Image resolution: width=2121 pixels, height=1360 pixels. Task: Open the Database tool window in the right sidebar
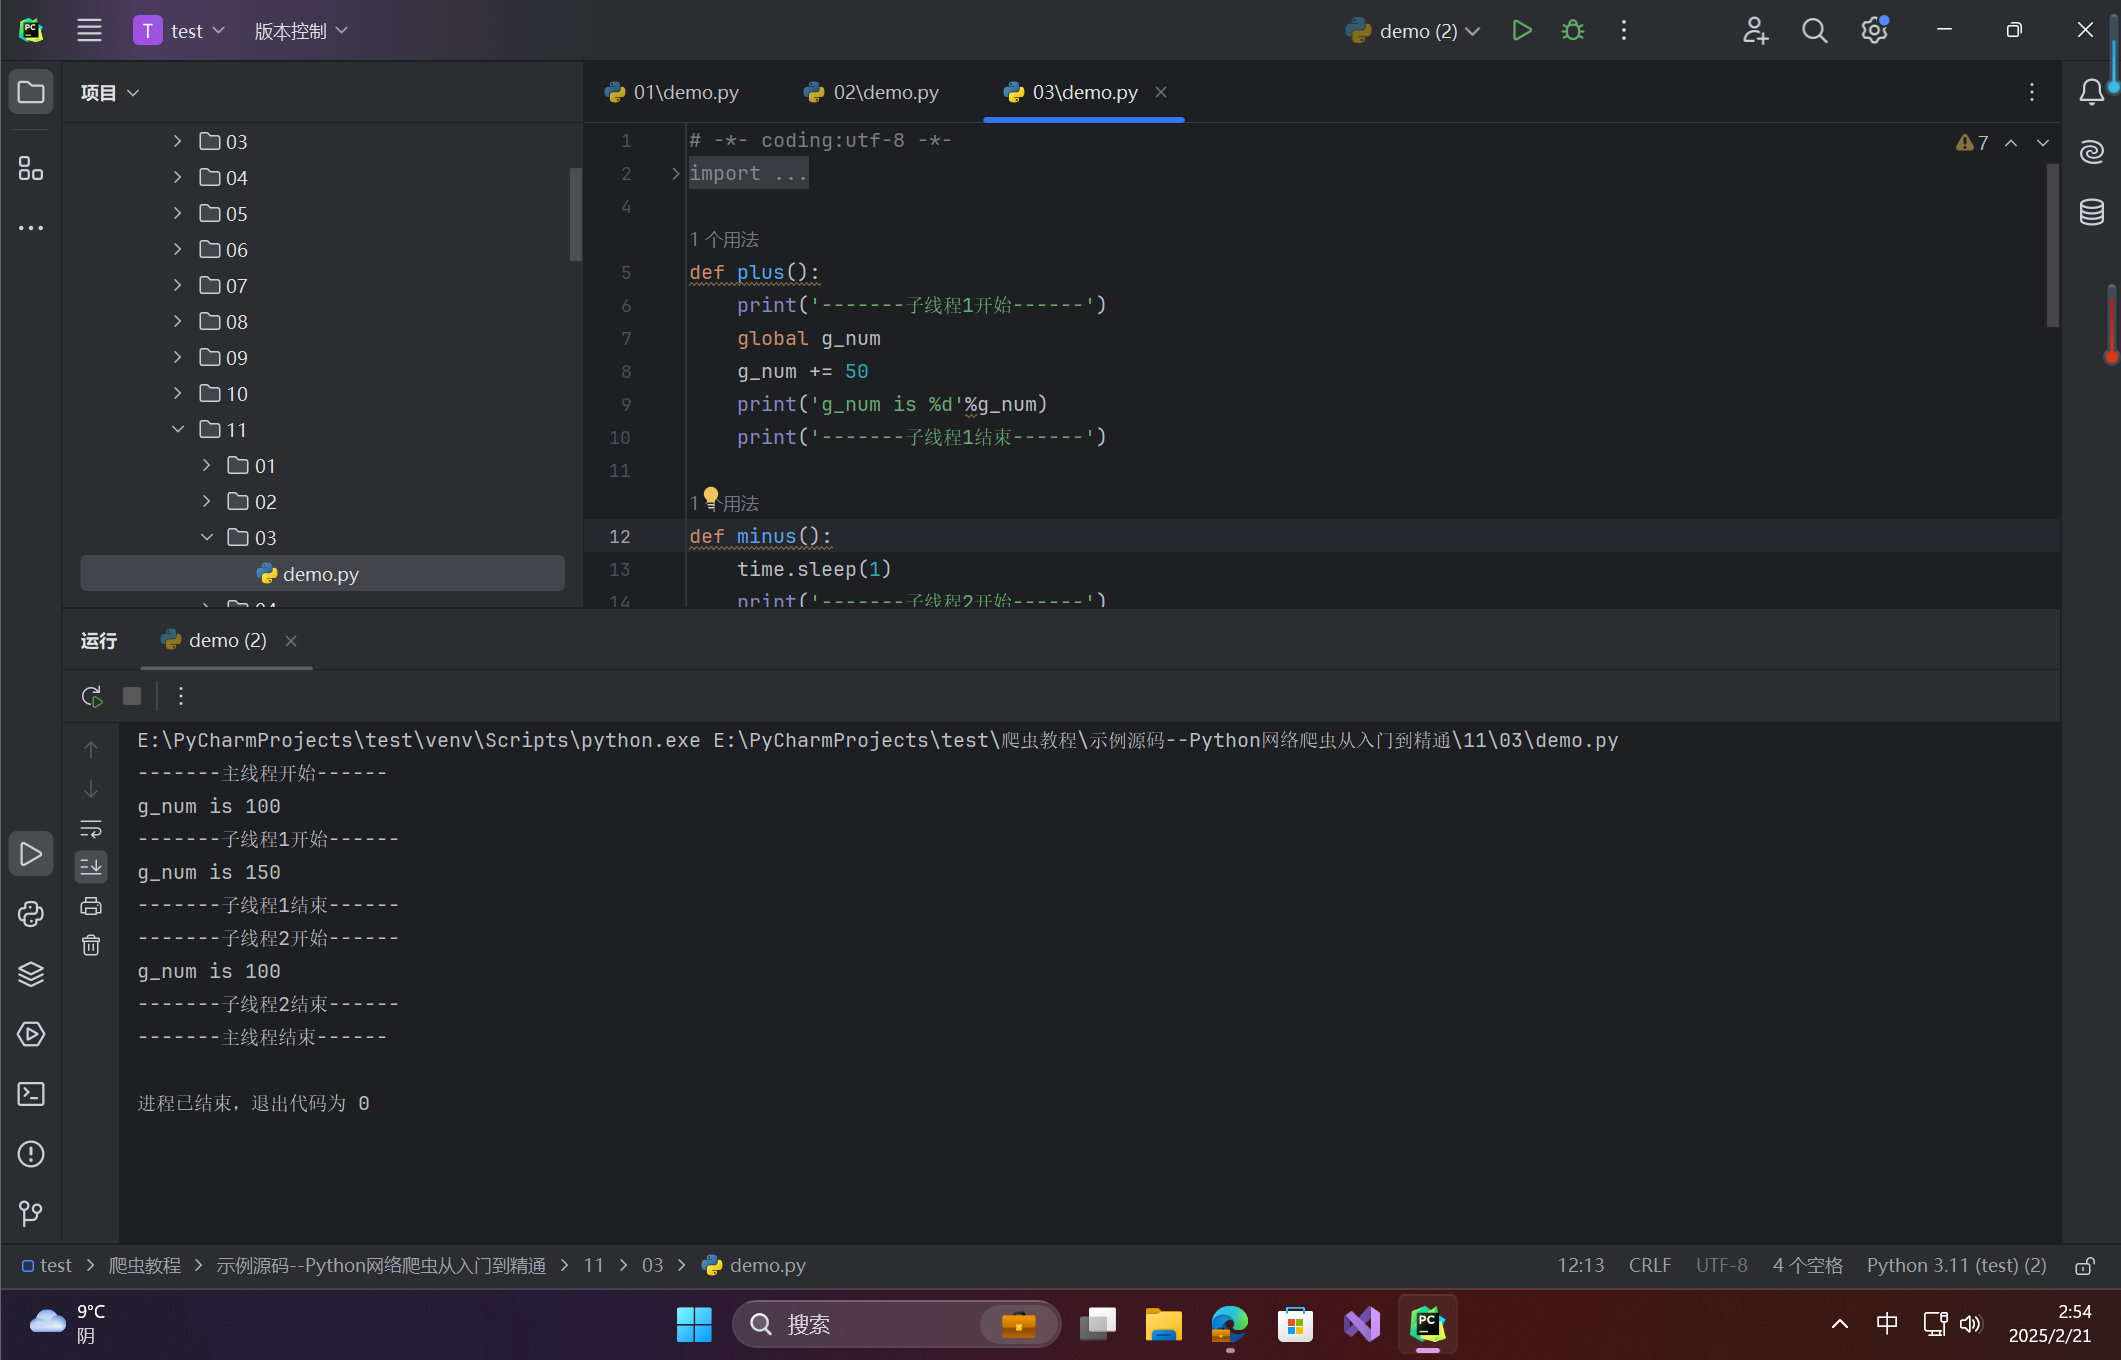tap(2091, 212)
